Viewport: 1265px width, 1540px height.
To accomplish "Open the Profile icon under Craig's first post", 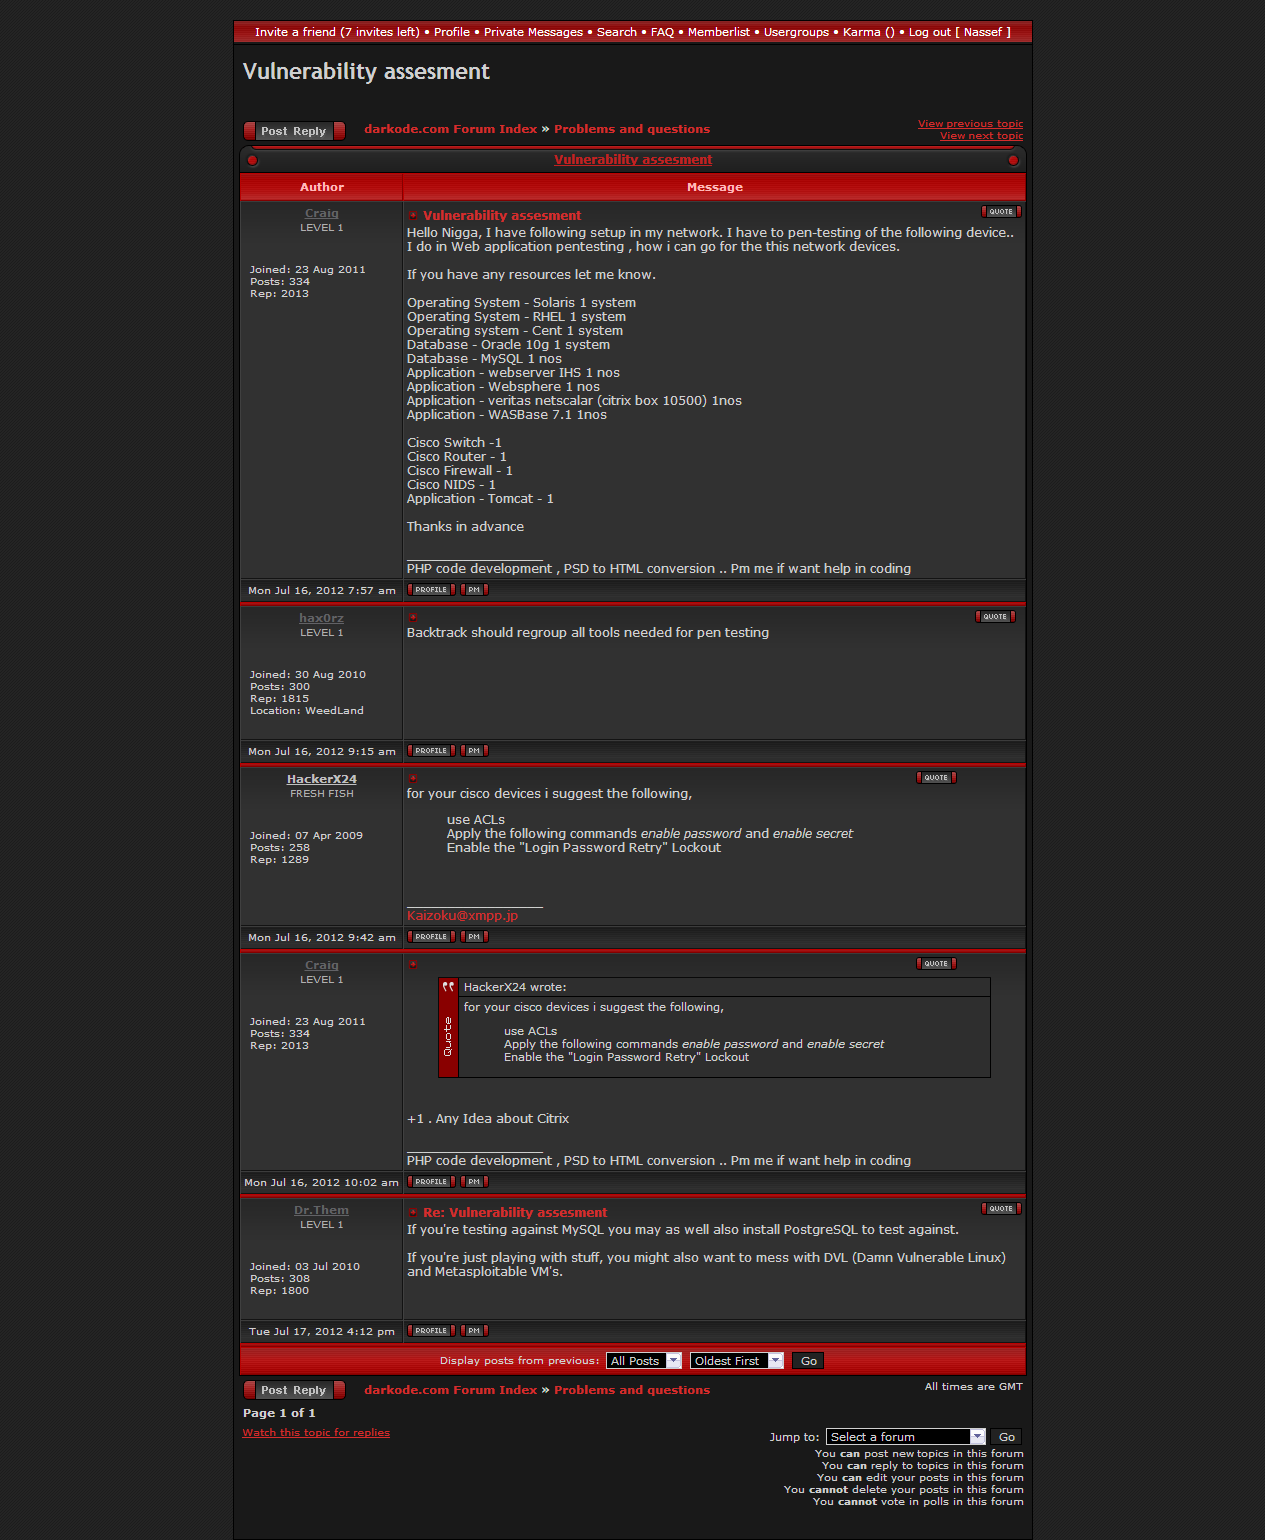I will tap(431, 590).
